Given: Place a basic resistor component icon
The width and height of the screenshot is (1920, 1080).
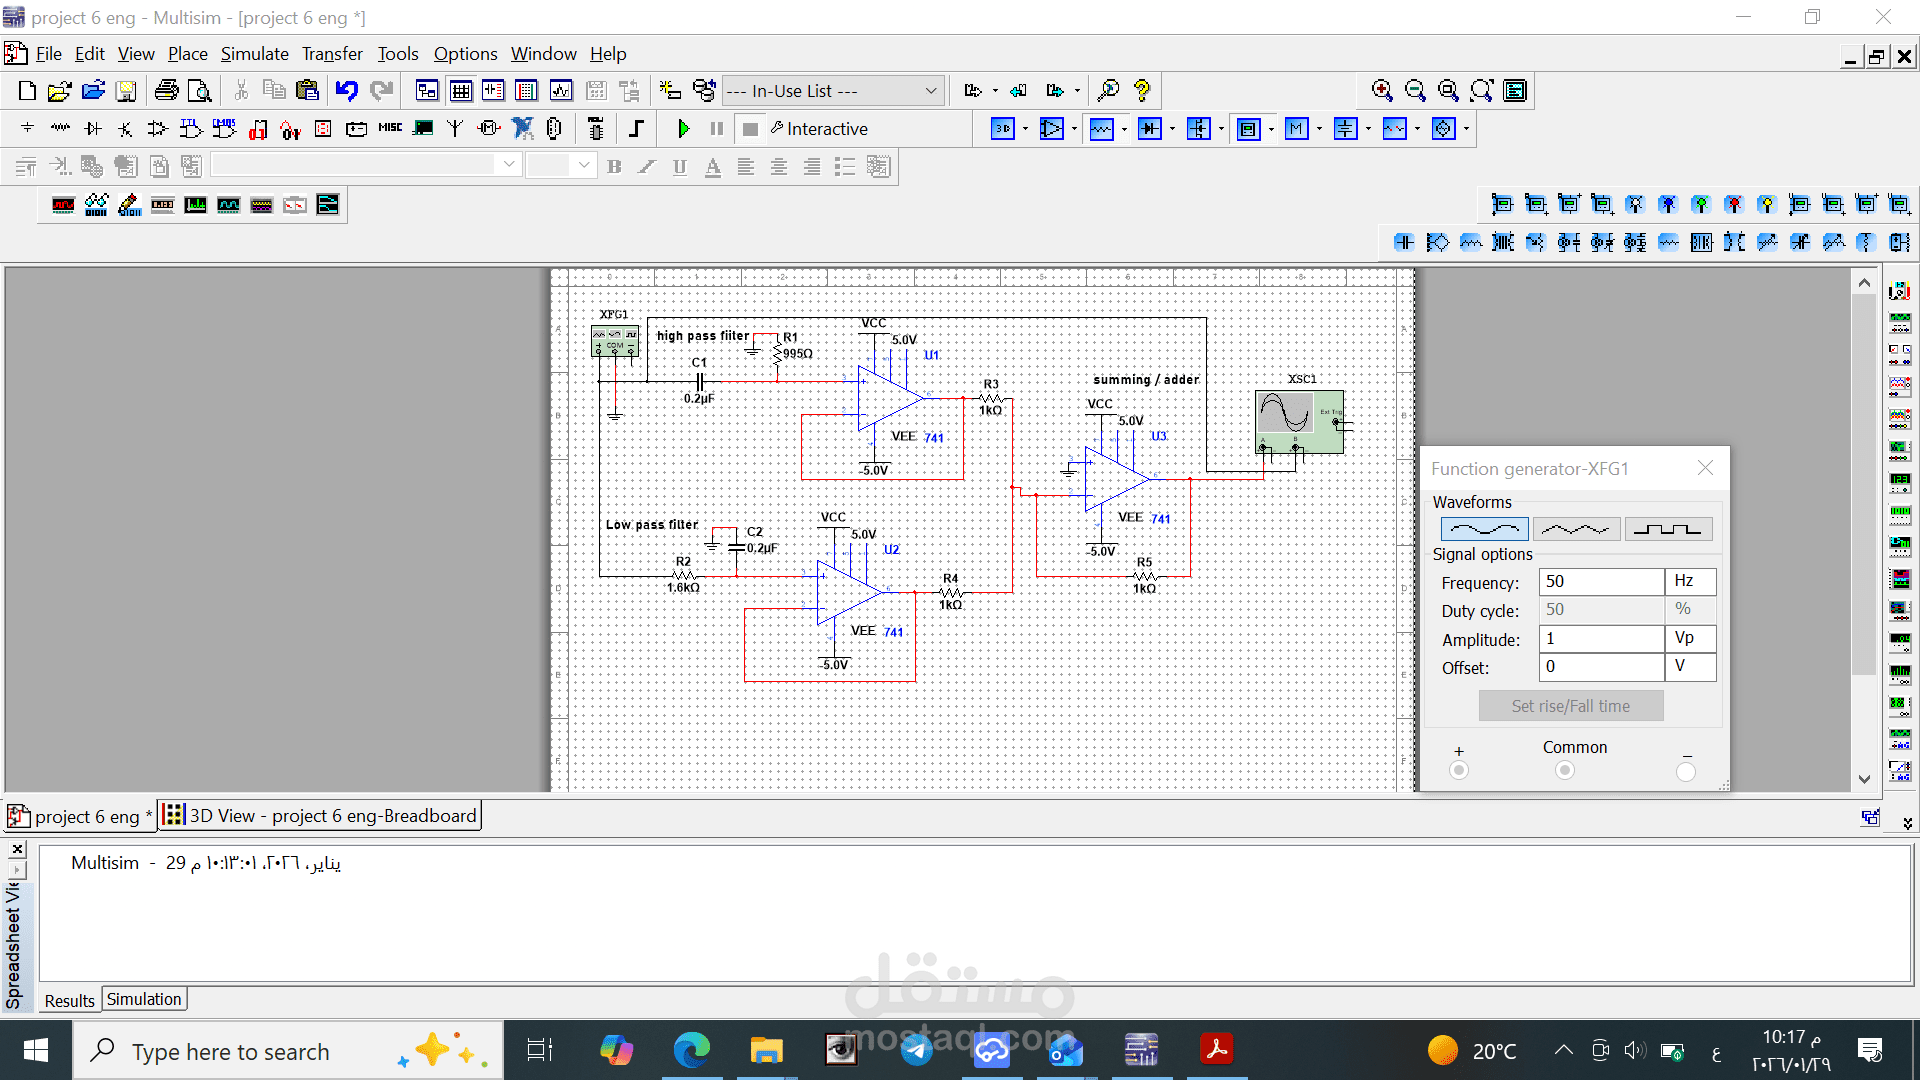Looking at the screenshot, I should pyautogui.click(x=60, y=129).
